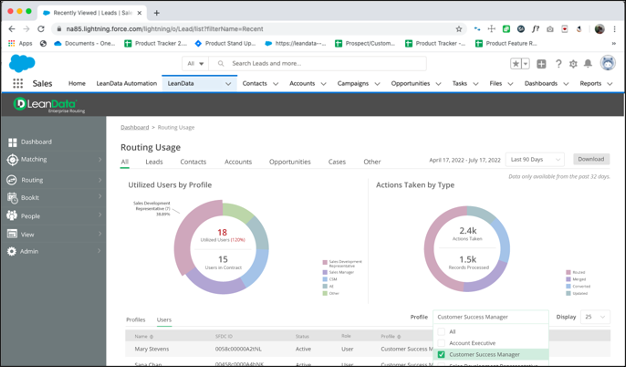
Task: Sort by the Profile column header
Action: [391, 336]
